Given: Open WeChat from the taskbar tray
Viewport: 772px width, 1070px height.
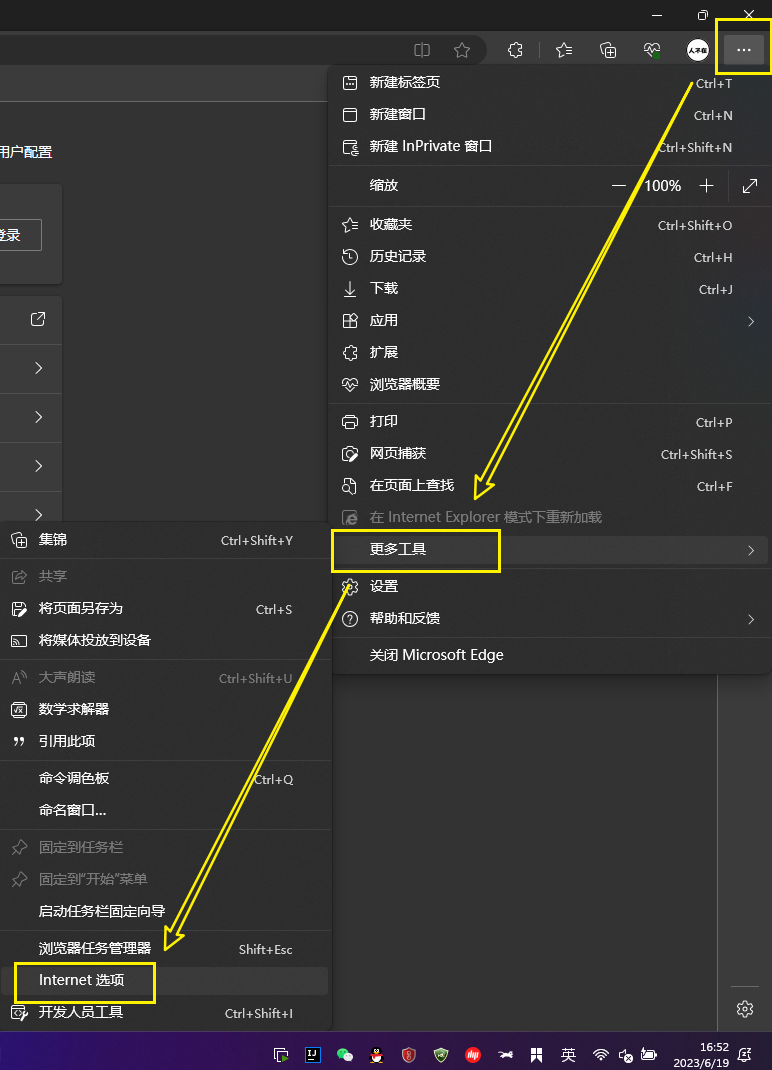Looking at the screenshot, I should tap(345, 1054).
